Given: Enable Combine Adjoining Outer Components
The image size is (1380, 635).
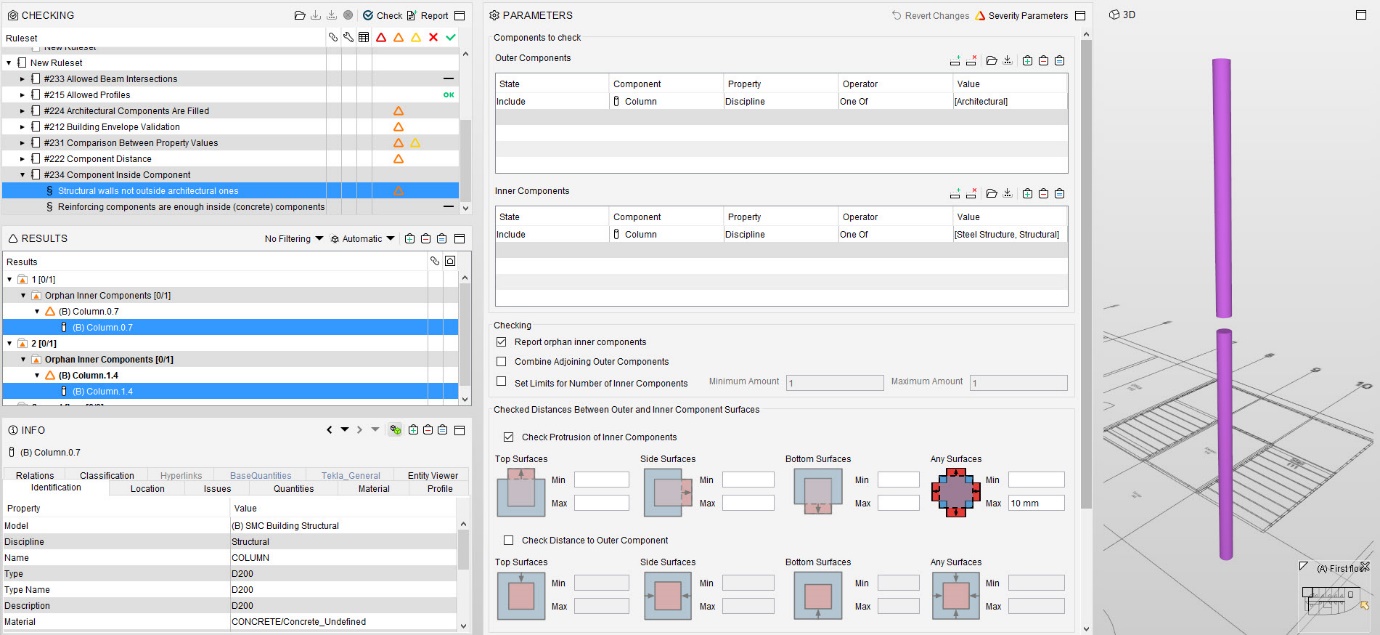Looking at the screenshot, I should 502,362.
